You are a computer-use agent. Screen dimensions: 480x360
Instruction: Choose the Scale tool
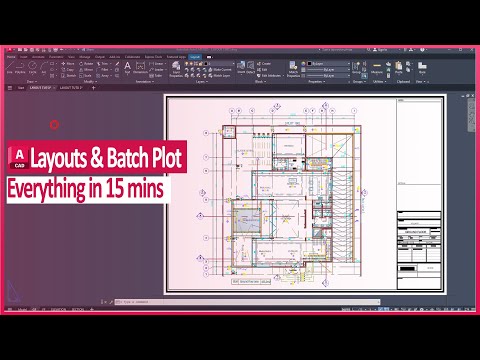86,76
